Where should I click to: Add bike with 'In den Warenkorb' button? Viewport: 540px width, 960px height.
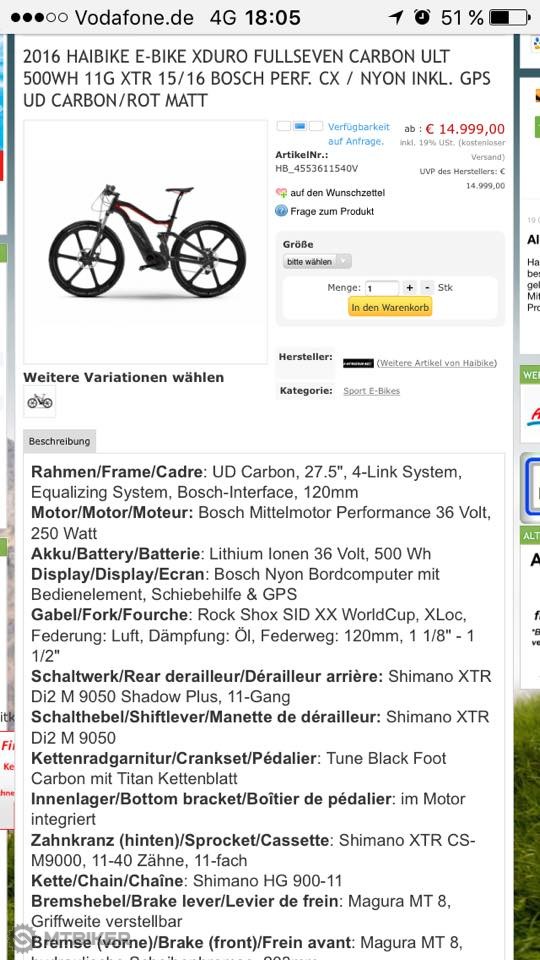[x=390, y=307]
